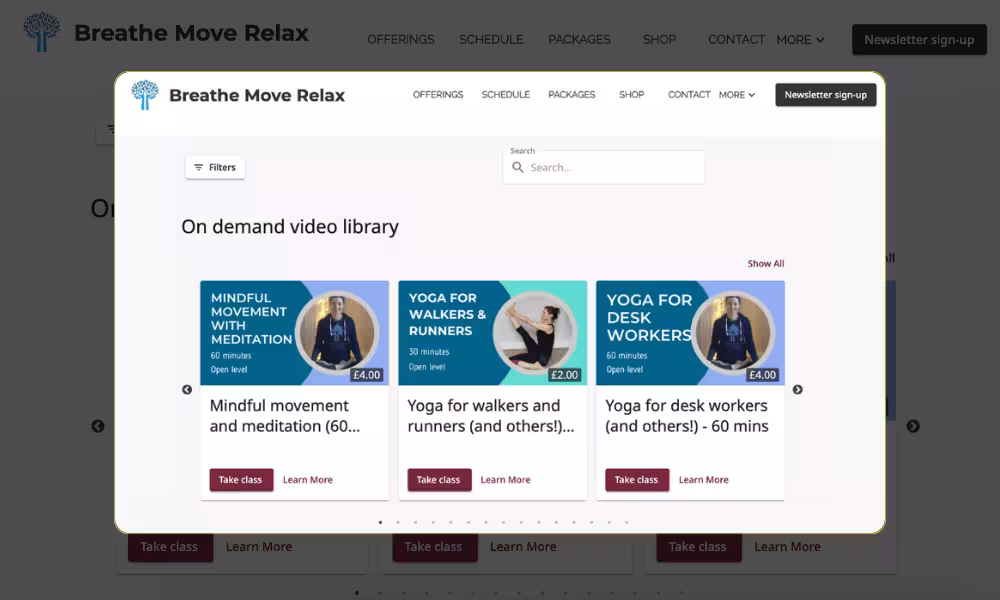Open OFFERINGS on the background page navigation
The image size is (1000, 600).
pos(401,40)
